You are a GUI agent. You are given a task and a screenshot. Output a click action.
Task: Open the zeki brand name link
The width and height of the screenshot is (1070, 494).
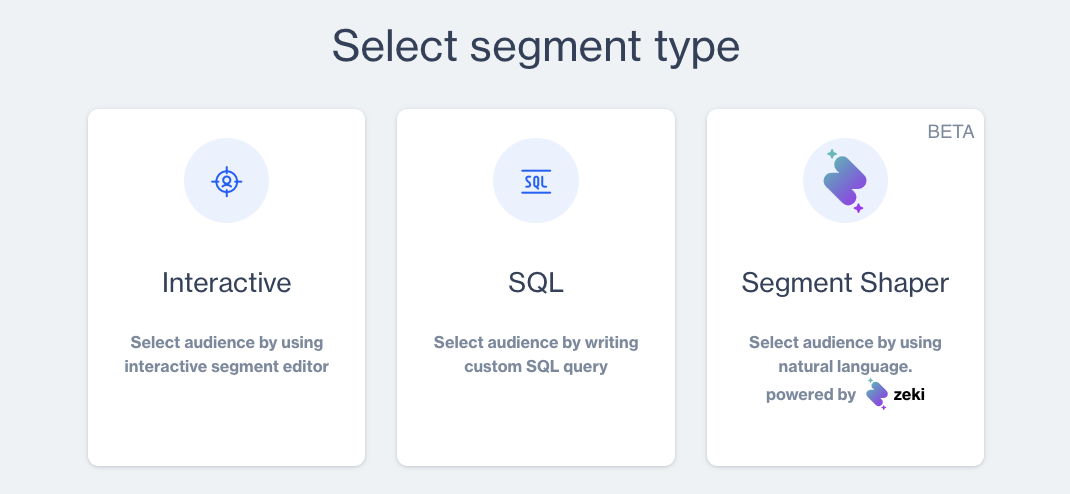coord(910,394)
